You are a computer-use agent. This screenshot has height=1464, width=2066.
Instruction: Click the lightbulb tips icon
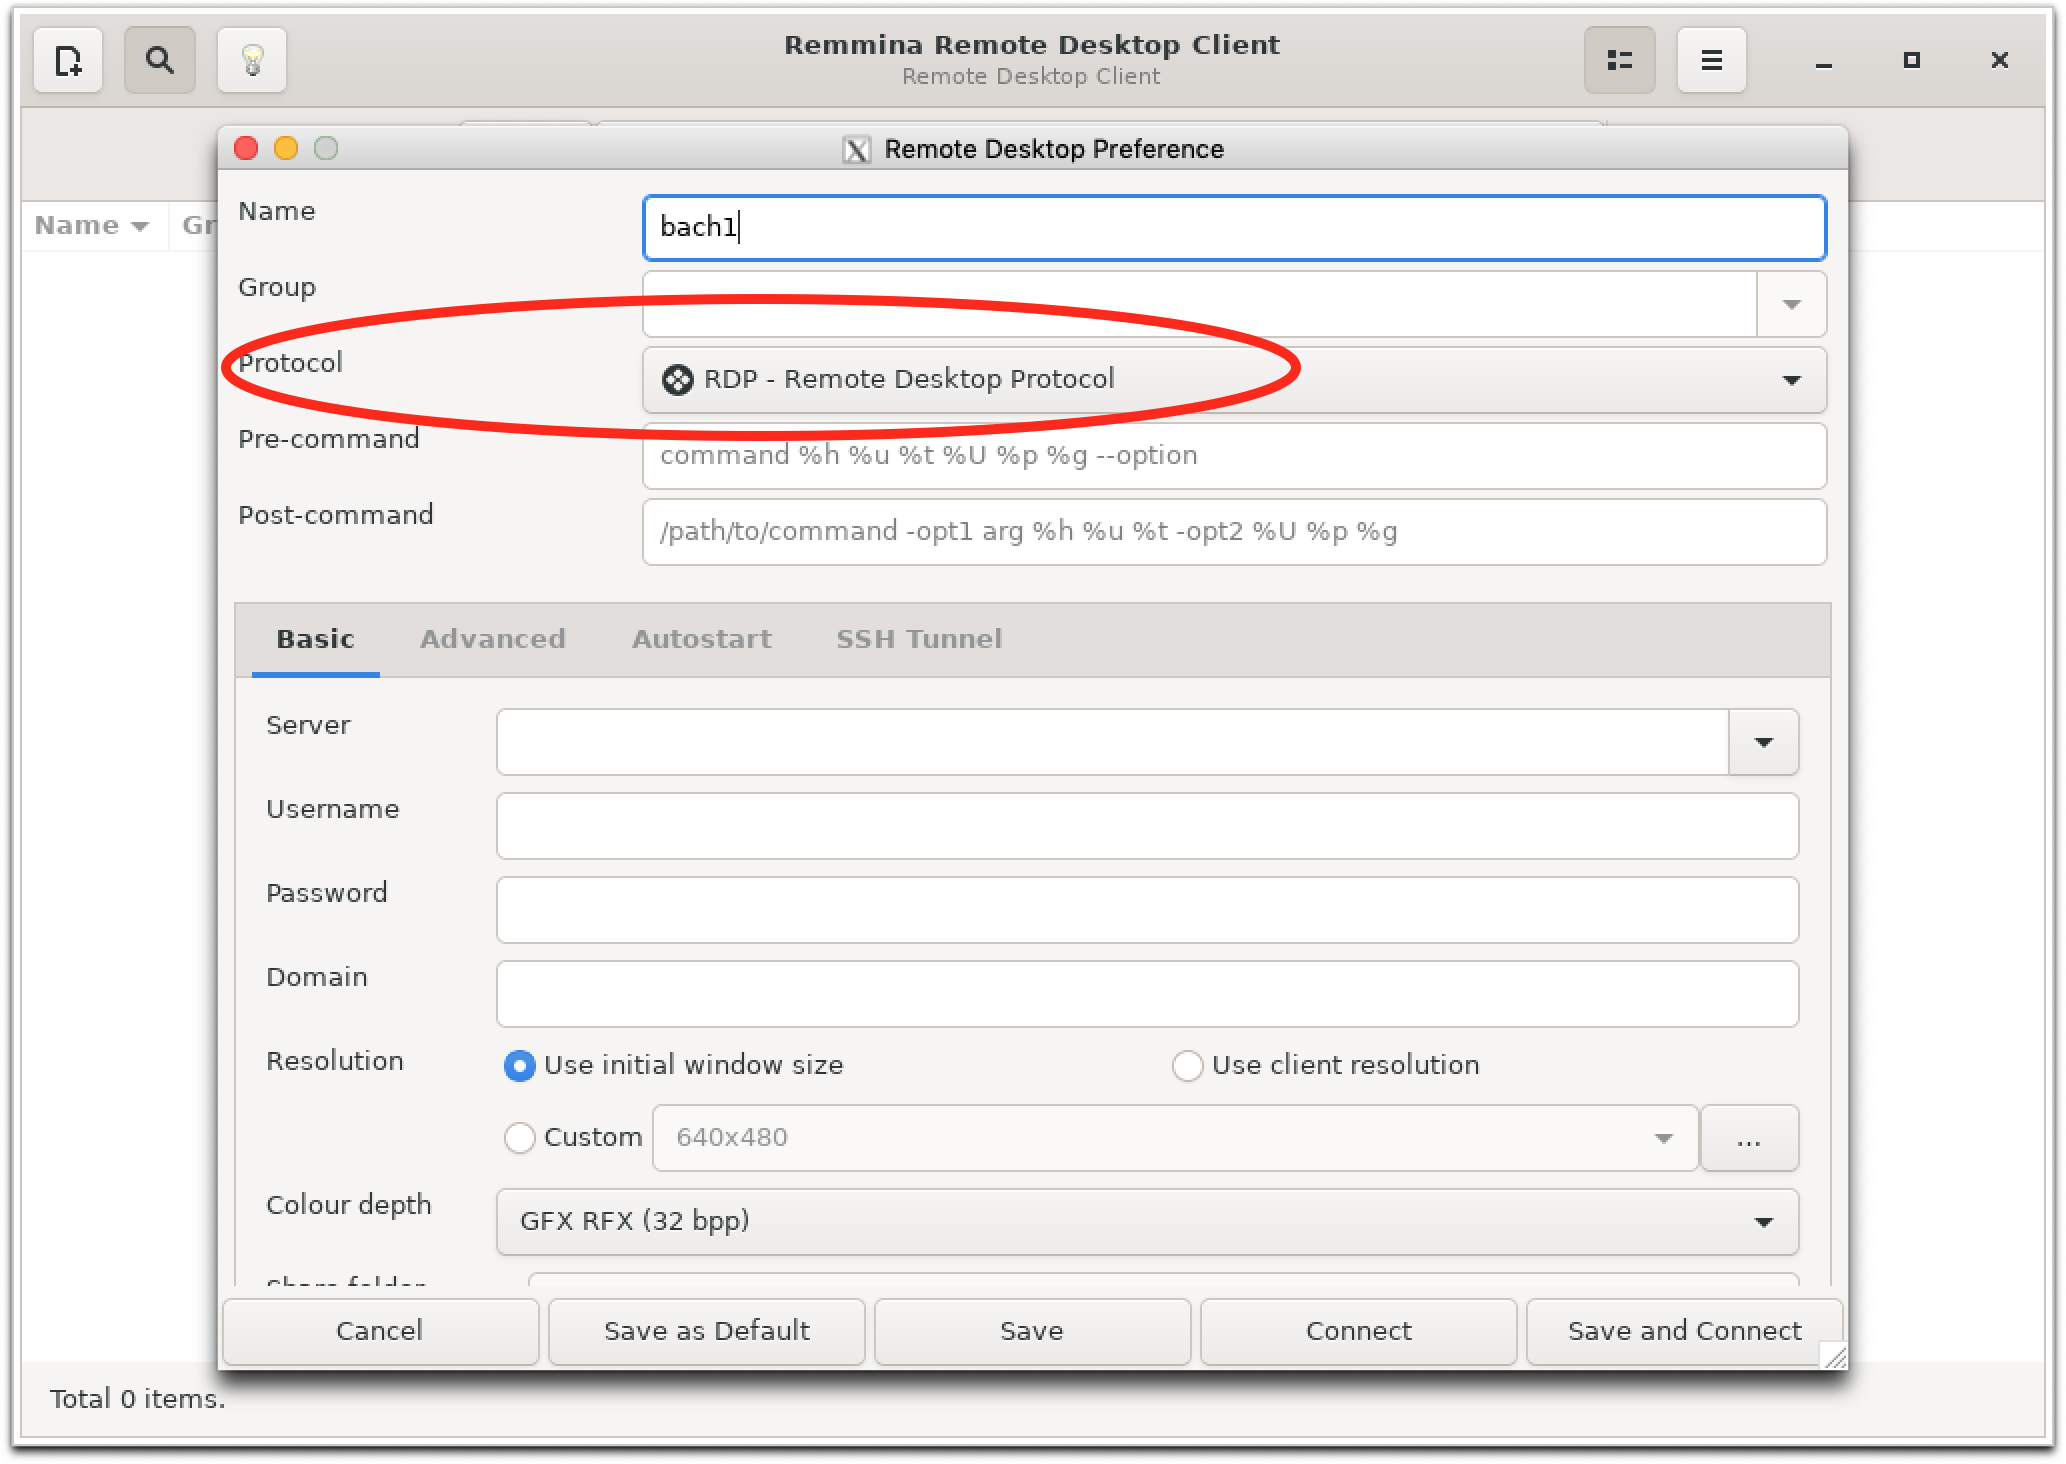pyautogui.click(x=252, y=61)
